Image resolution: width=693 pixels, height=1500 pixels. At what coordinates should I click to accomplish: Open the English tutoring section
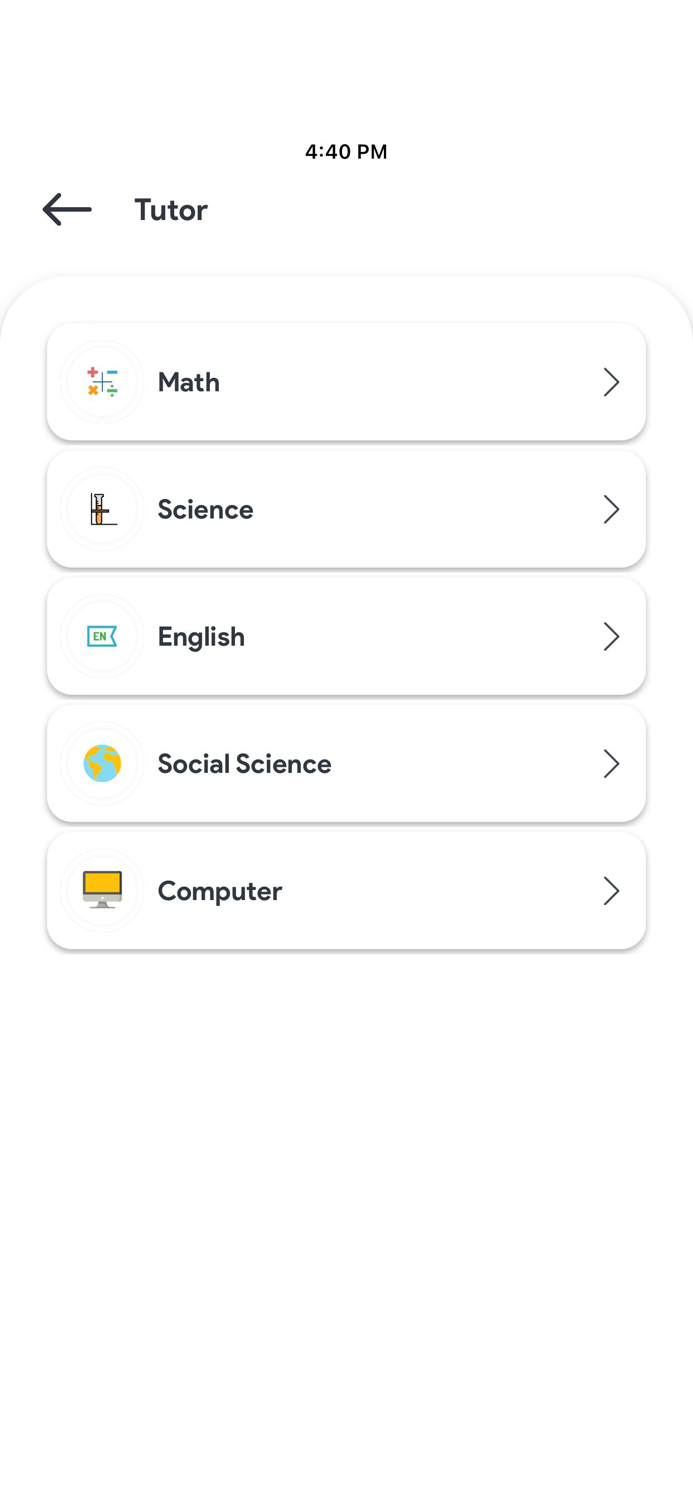click(x=346, y=636)
